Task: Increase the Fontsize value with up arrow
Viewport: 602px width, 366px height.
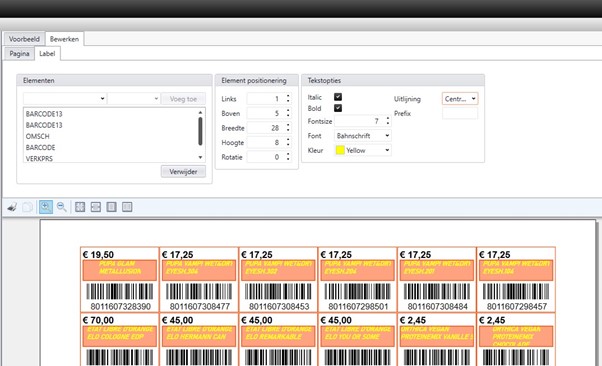Action: (x=388, y=118)
